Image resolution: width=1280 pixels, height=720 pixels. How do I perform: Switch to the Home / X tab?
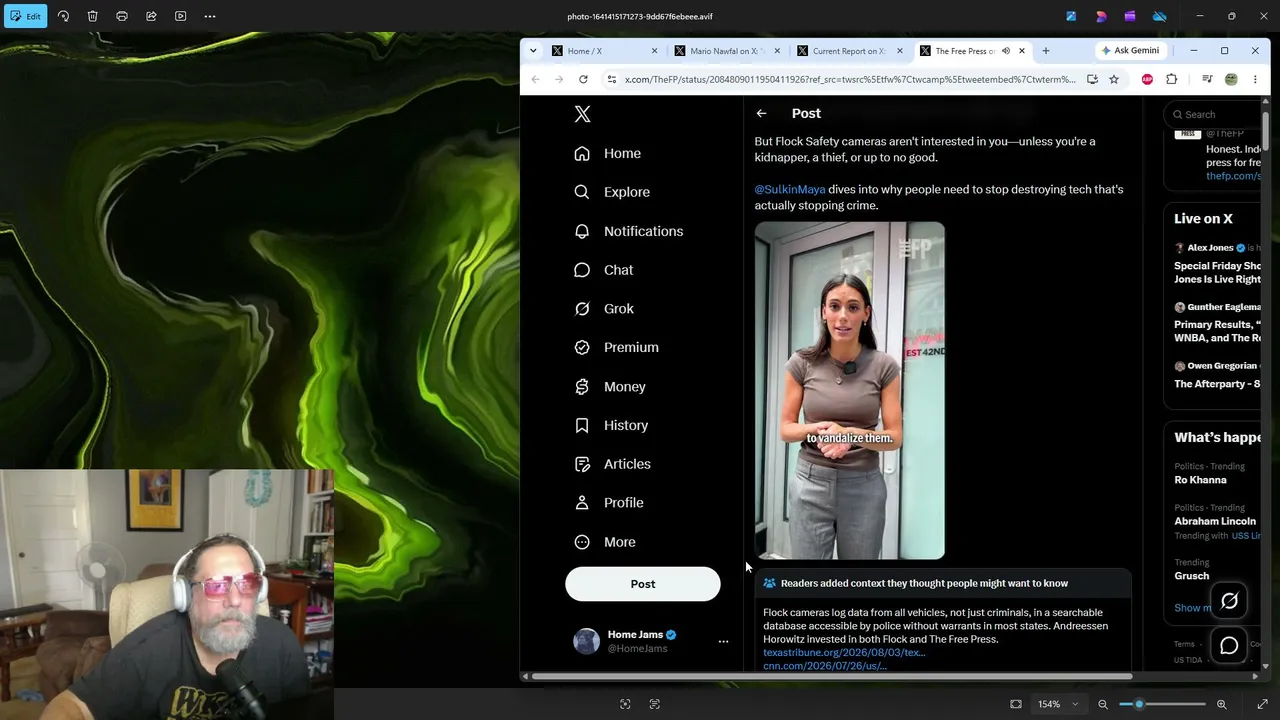point(605,51)
